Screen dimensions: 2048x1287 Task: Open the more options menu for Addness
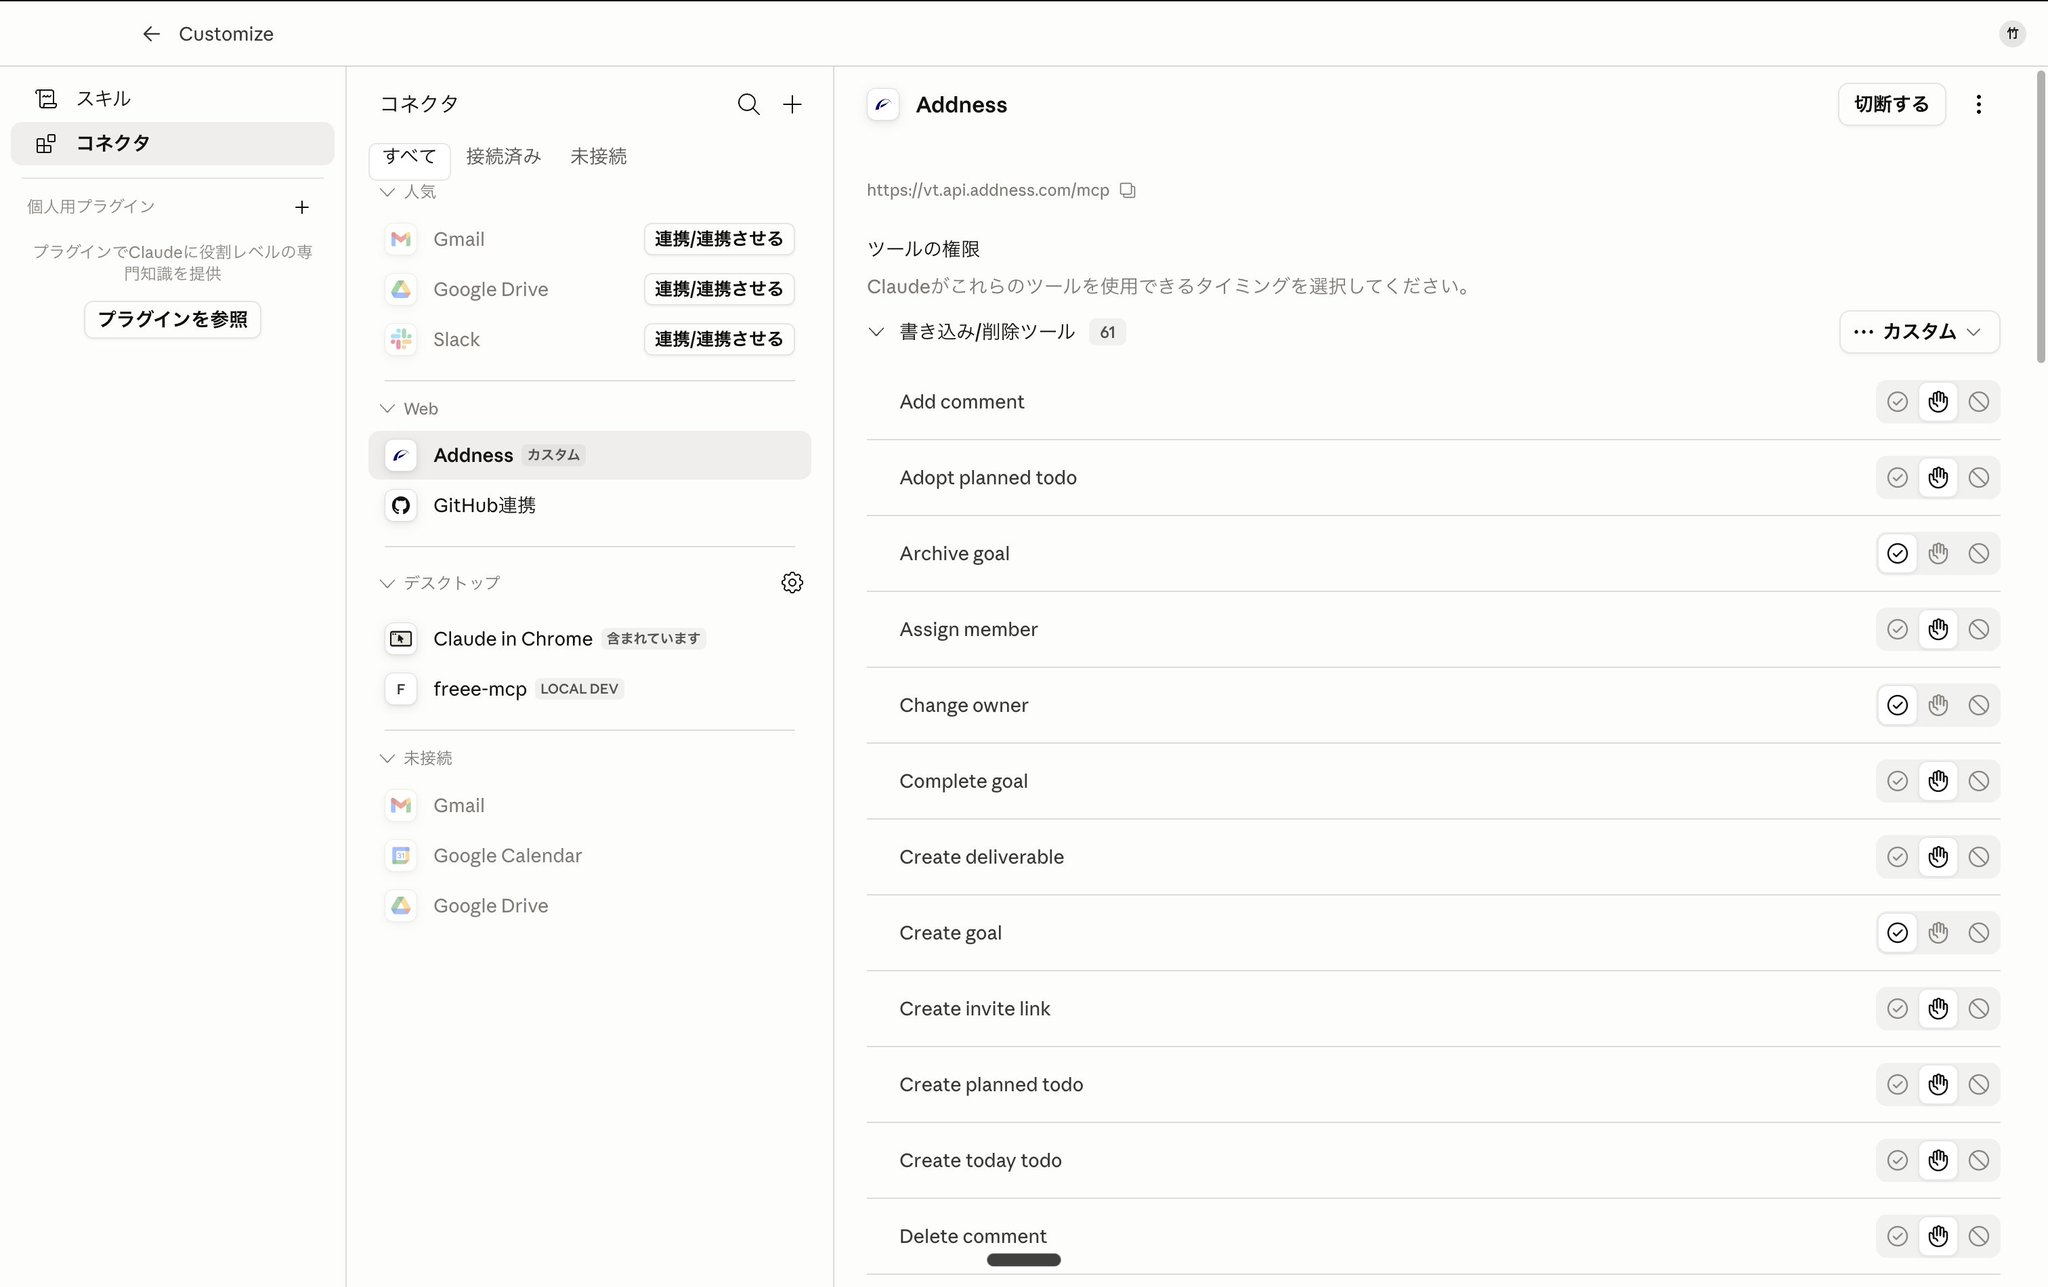[x=1978, y=104]
